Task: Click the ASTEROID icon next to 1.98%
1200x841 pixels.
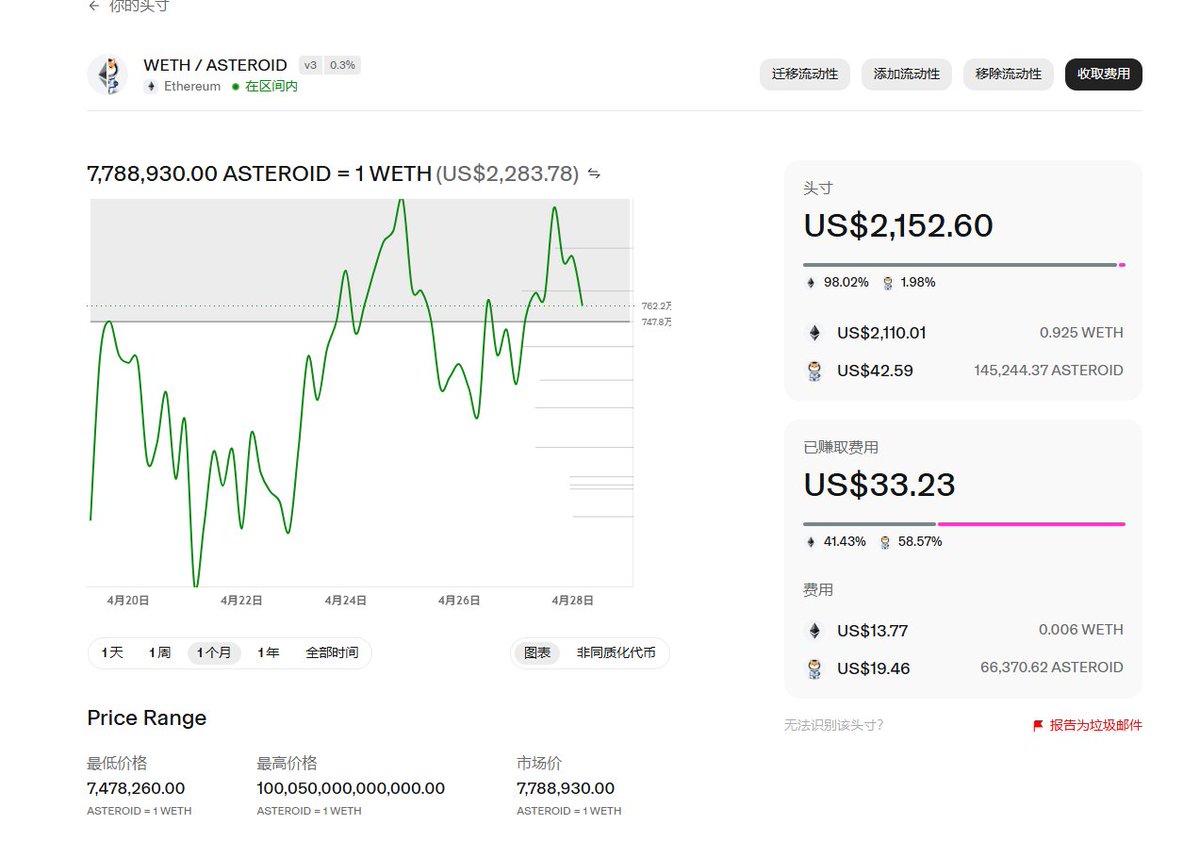Action: tap(887, 283)
